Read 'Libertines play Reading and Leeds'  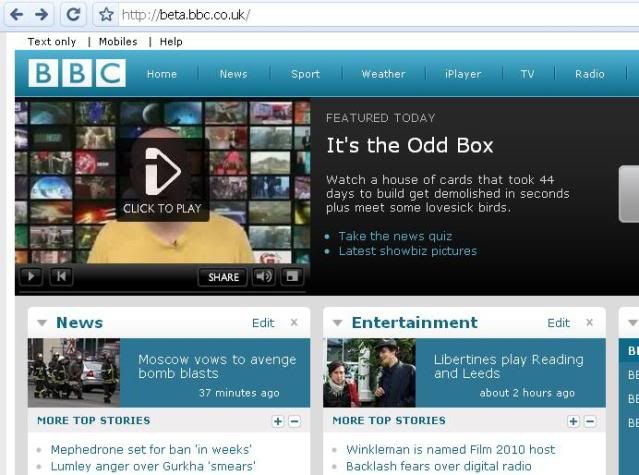click(509, 366)
